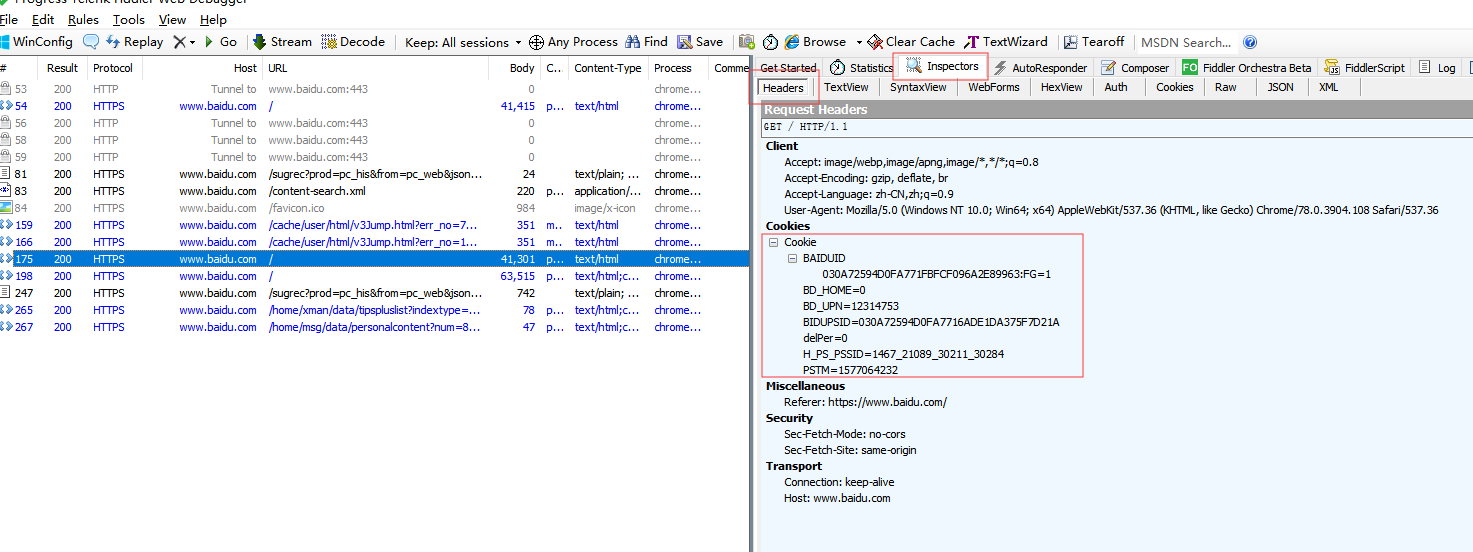
Task: Click the MSDN Search input box
Action: 1187,42
